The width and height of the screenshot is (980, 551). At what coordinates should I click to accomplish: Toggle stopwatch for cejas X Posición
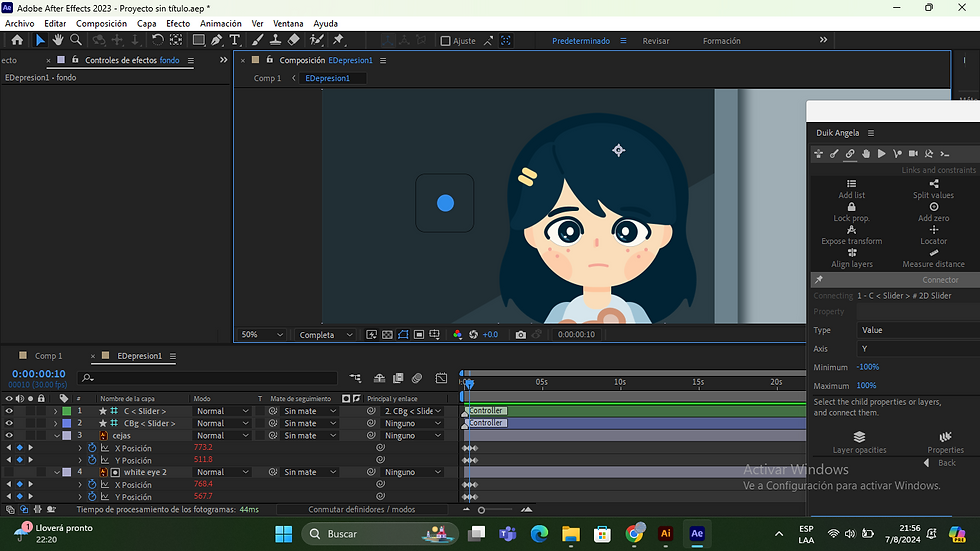[92, 448]
